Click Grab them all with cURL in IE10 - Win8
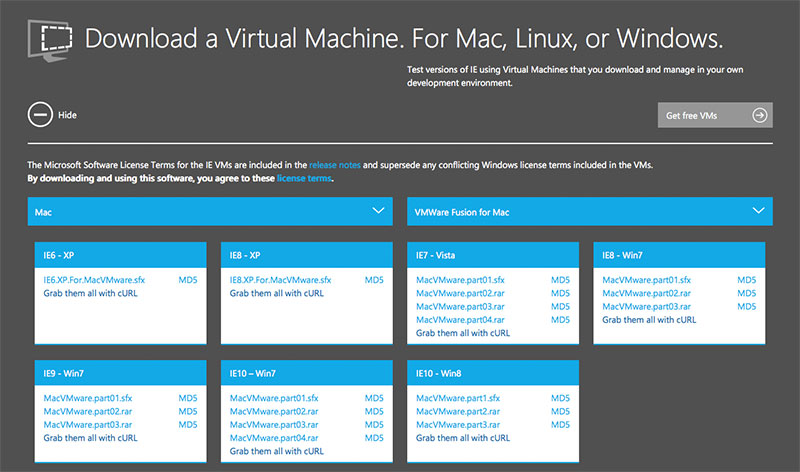 tap(463, 438)
